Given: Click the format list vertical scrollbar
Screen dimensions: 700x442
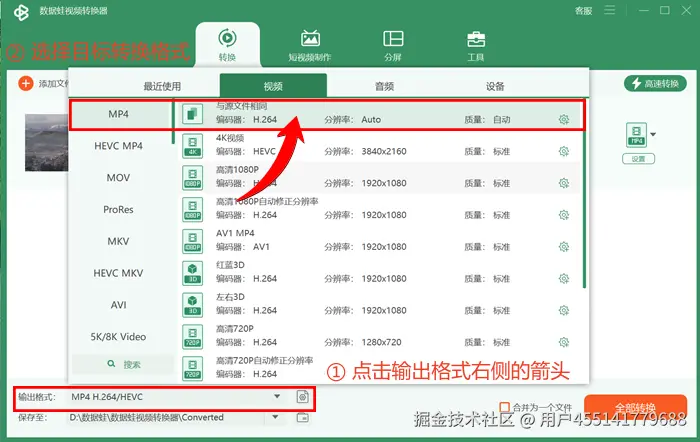Looking at the screenshot, I should point(173,122).
